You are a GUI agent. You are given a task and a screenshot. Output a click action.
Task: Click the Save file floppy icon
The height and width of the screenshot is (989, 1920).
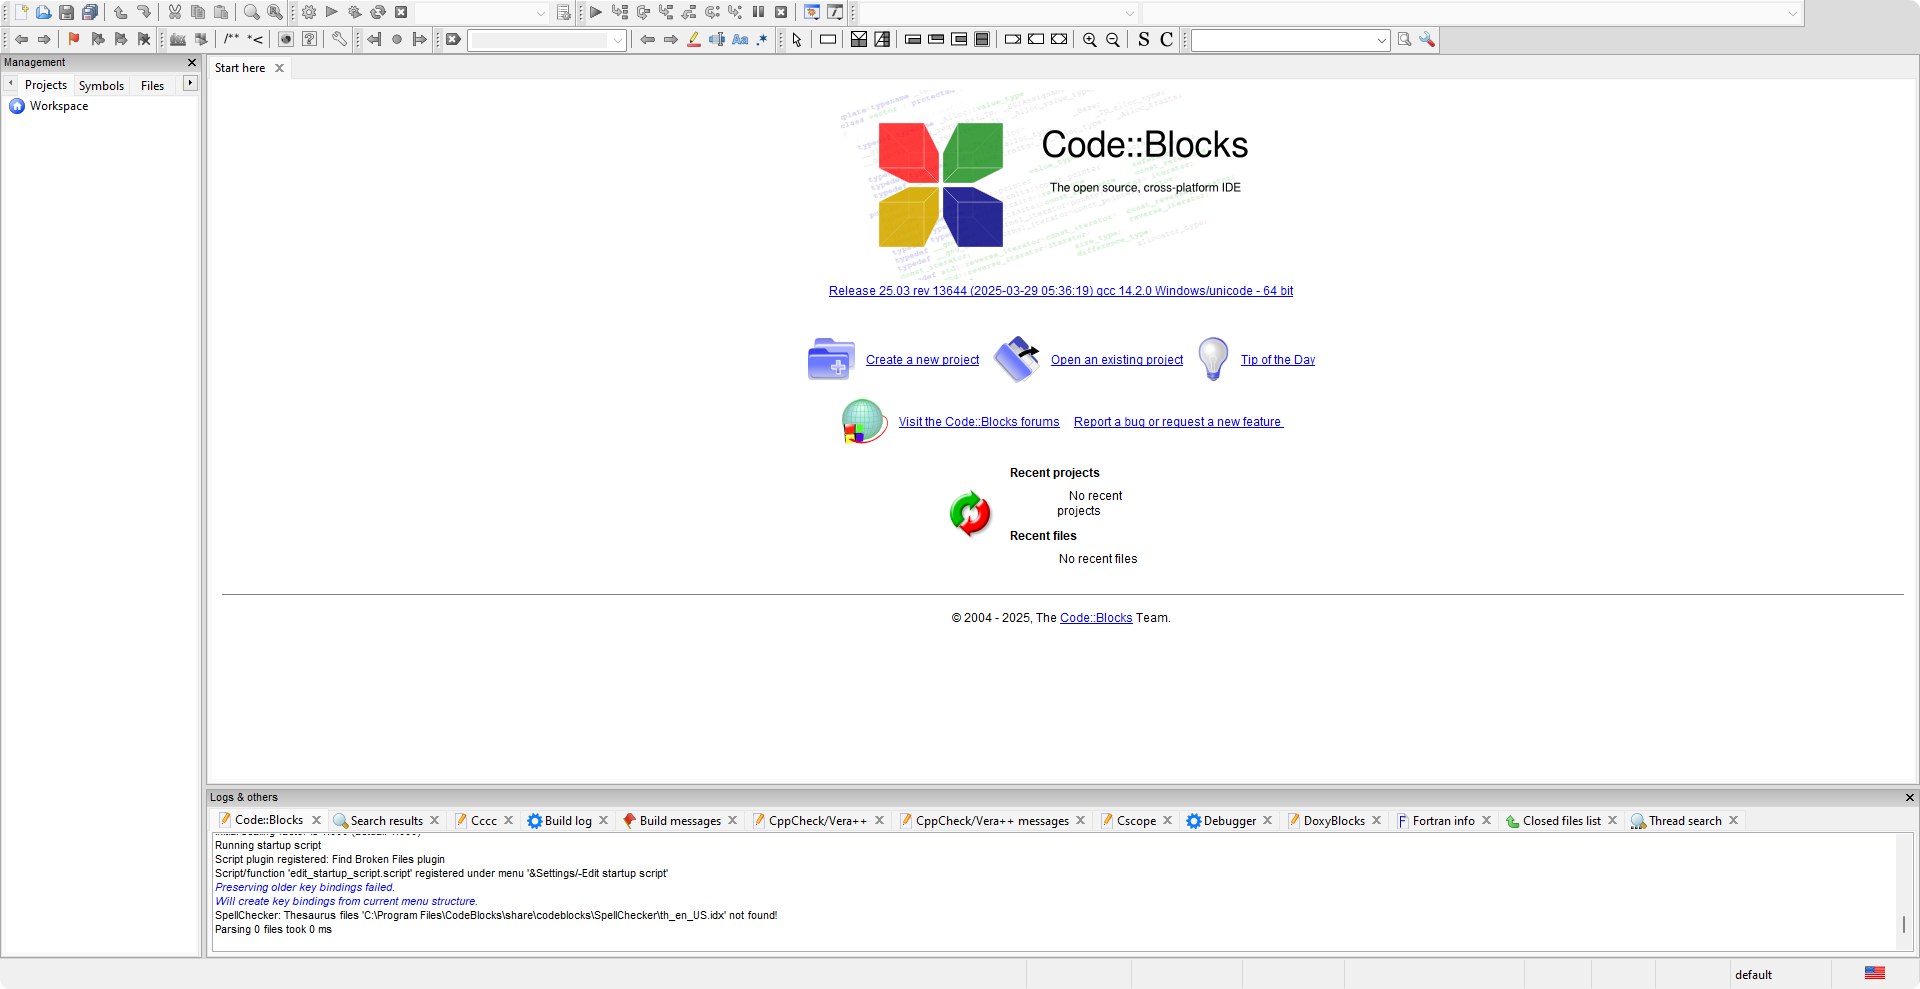[x=66, y=12]
